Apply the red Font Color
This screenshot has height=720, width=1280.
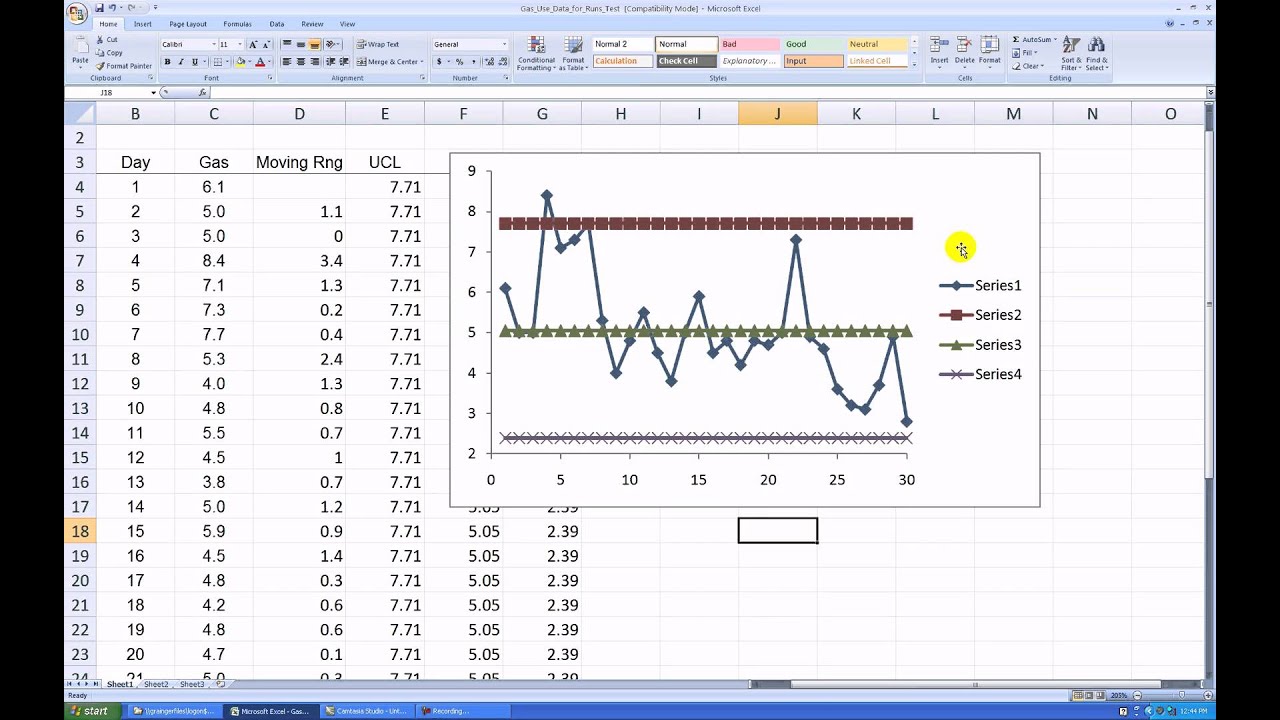coord(260,62)
